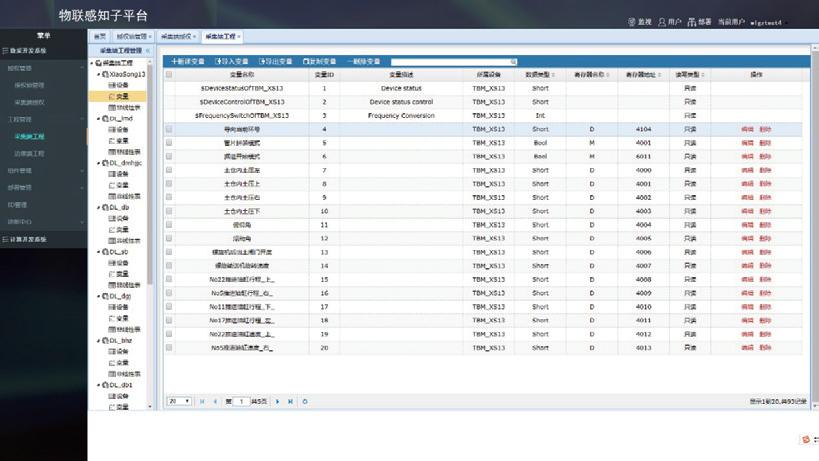Click the import variable (导入变量) icon button
The width and height of the screenshot is (819, 461).
click(231, 62)
